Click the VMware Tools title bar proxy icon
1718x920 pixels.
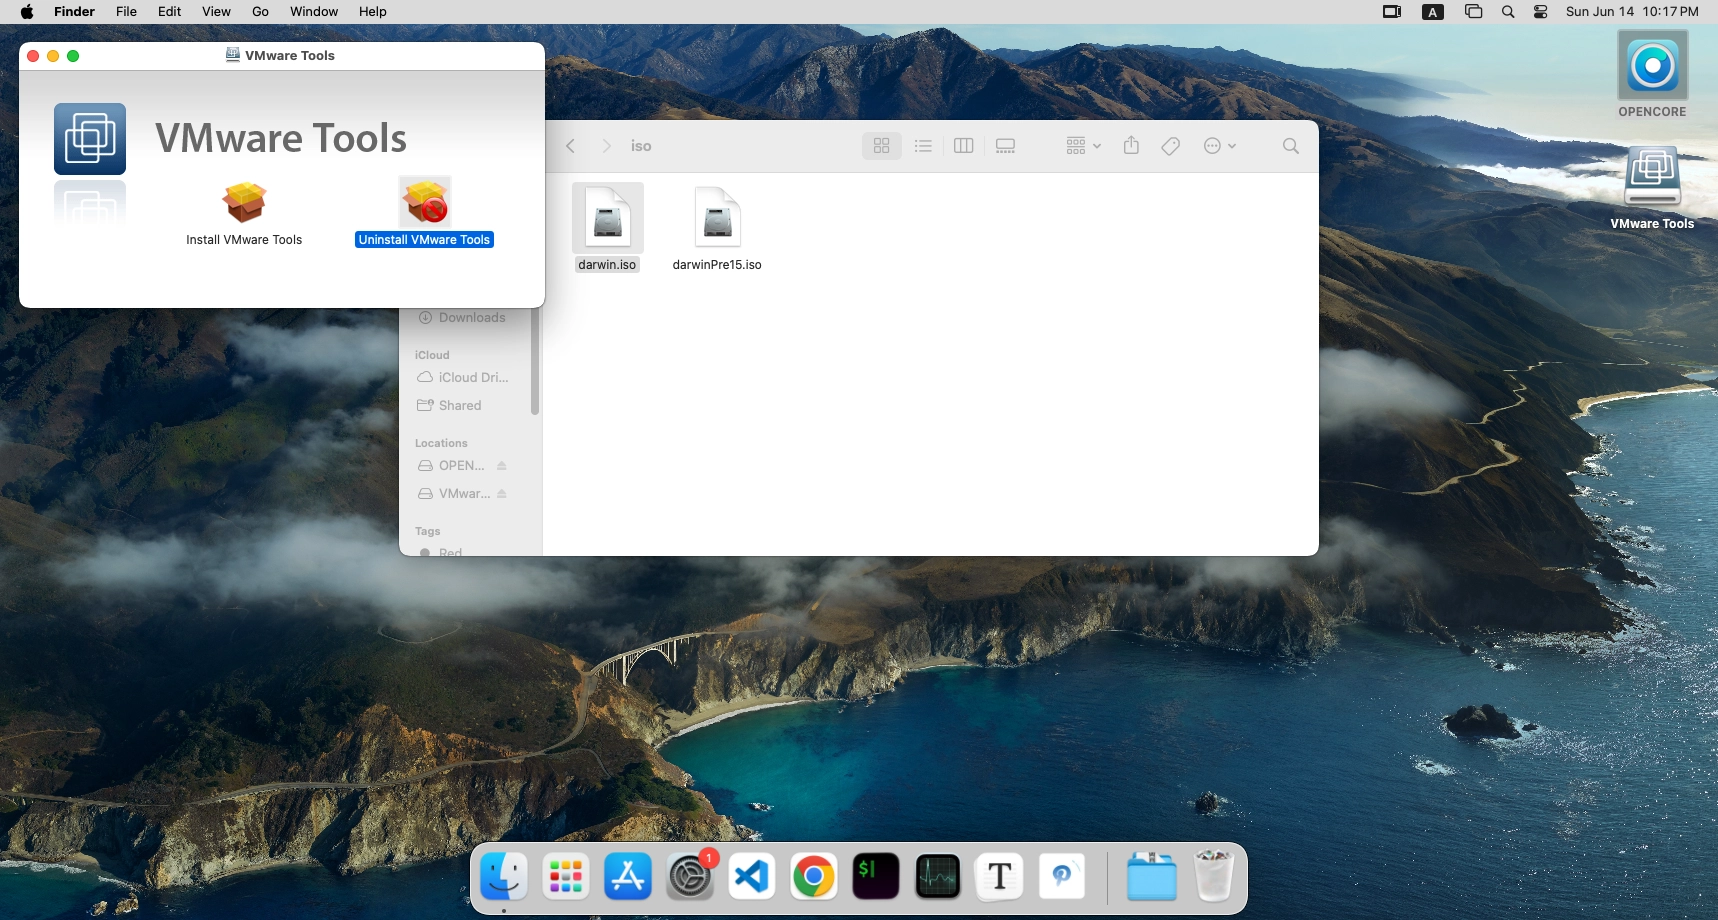point(233,55)
